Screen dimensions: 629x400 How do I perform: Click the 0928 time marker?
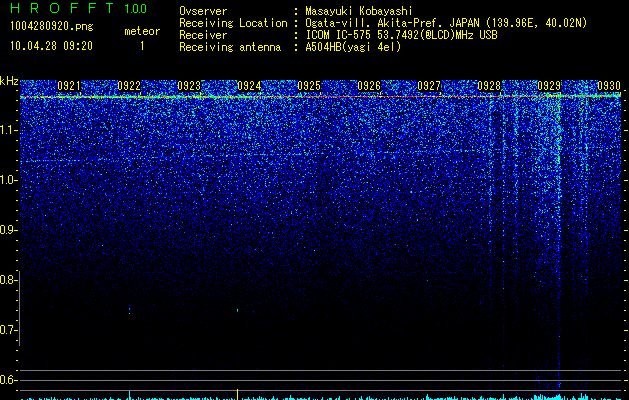click(x=489, y=86)
